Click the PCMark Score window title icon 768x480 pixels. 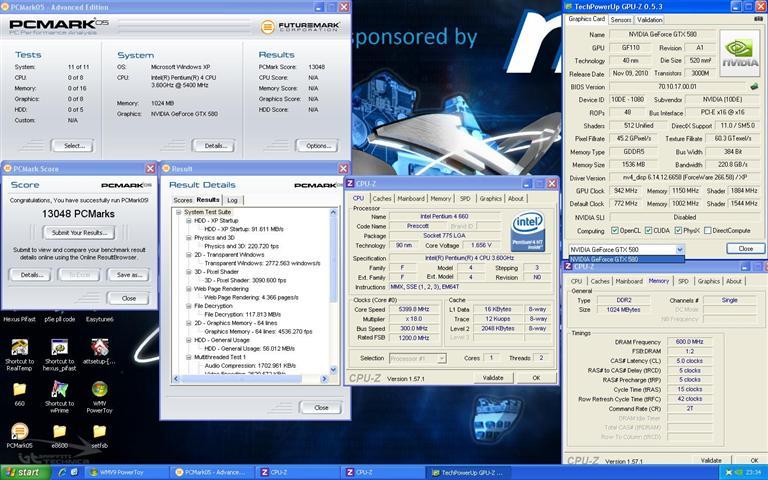7,168
